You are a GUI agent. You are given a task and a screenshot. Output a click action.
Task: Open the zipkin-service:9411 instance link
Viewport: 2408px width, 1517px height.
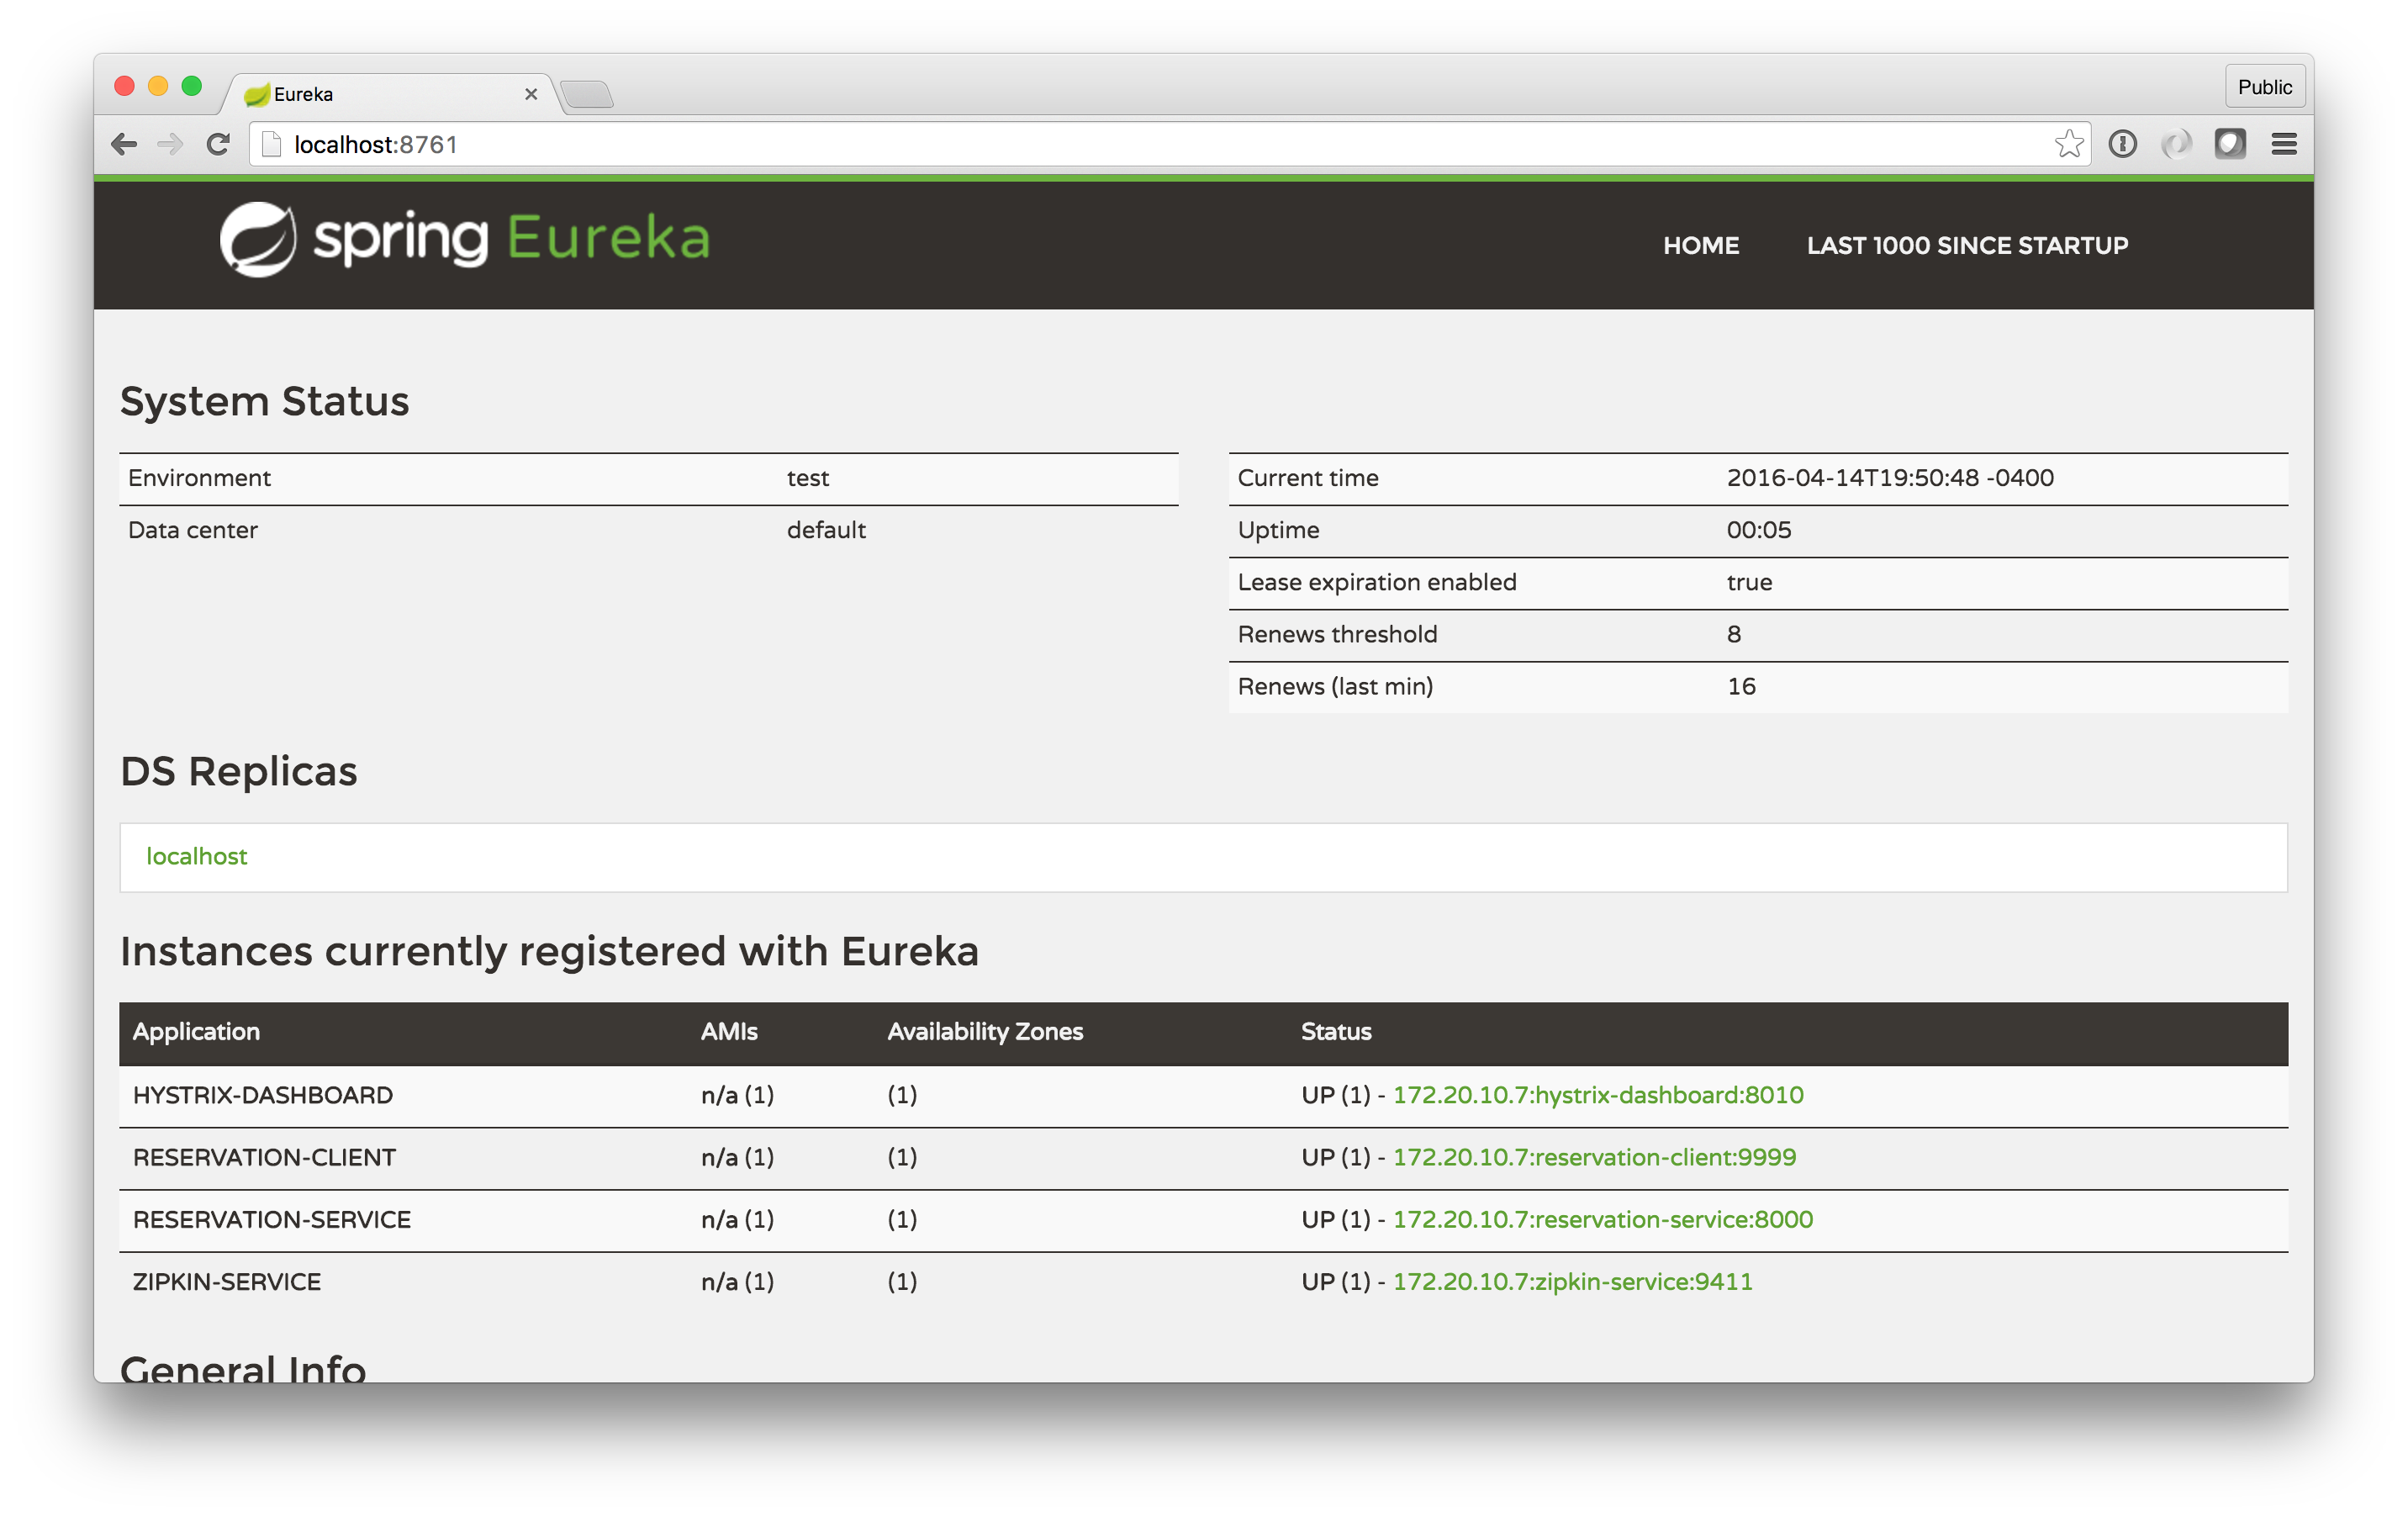pyautogui.click(x=1572, y=1282)
